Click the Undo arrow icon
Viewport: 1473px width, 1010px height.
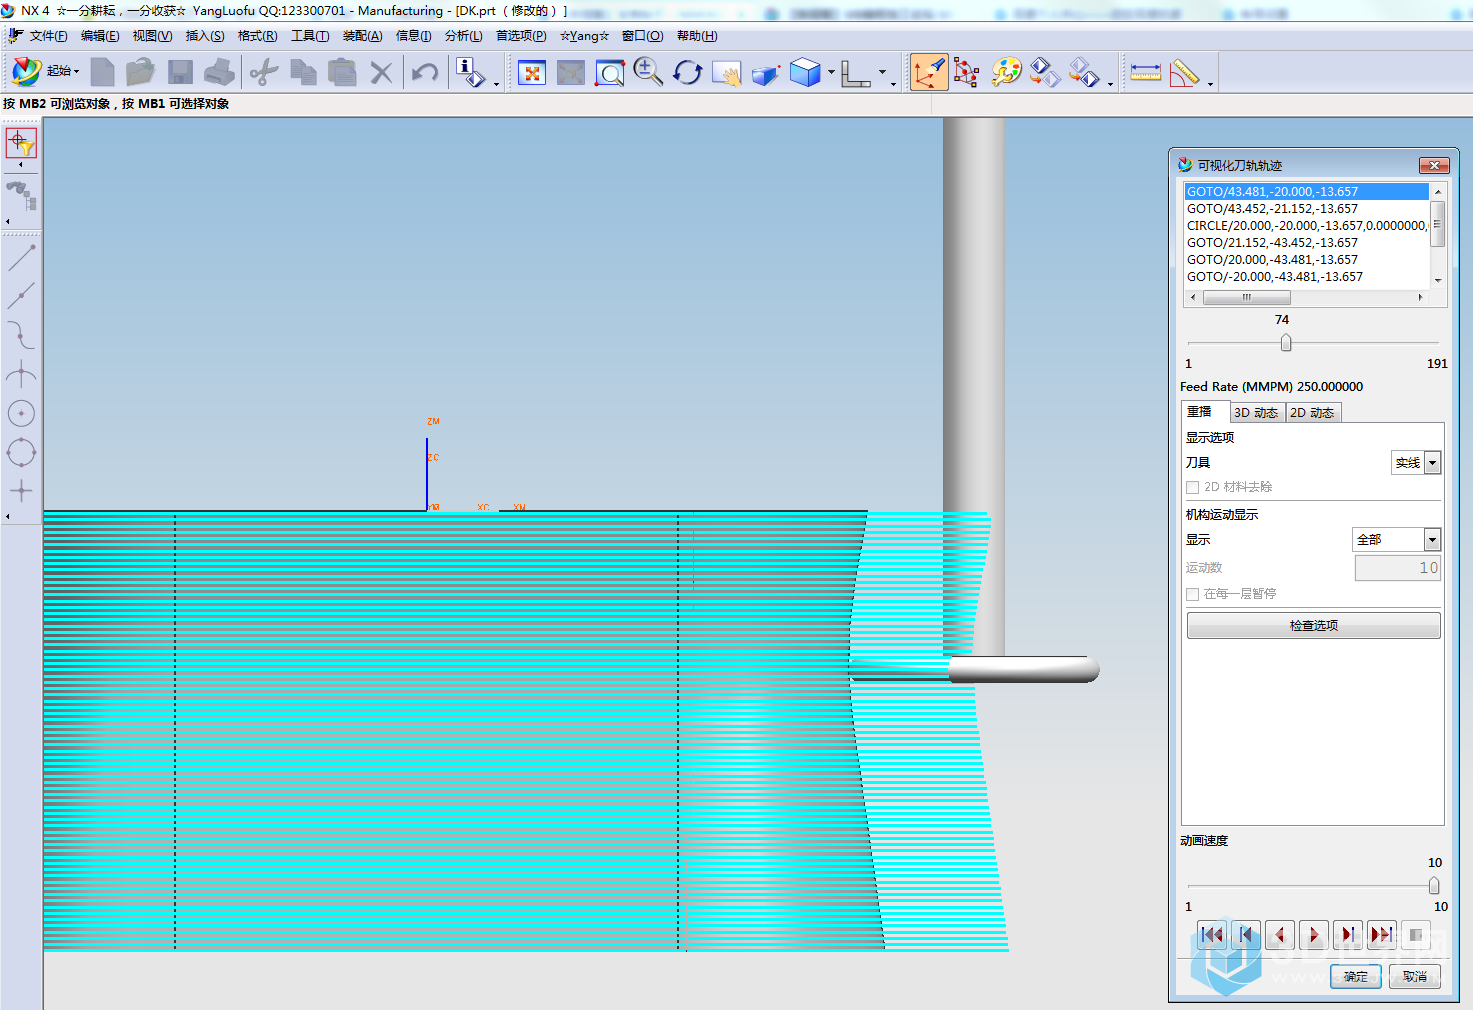(x=425, y=73)
